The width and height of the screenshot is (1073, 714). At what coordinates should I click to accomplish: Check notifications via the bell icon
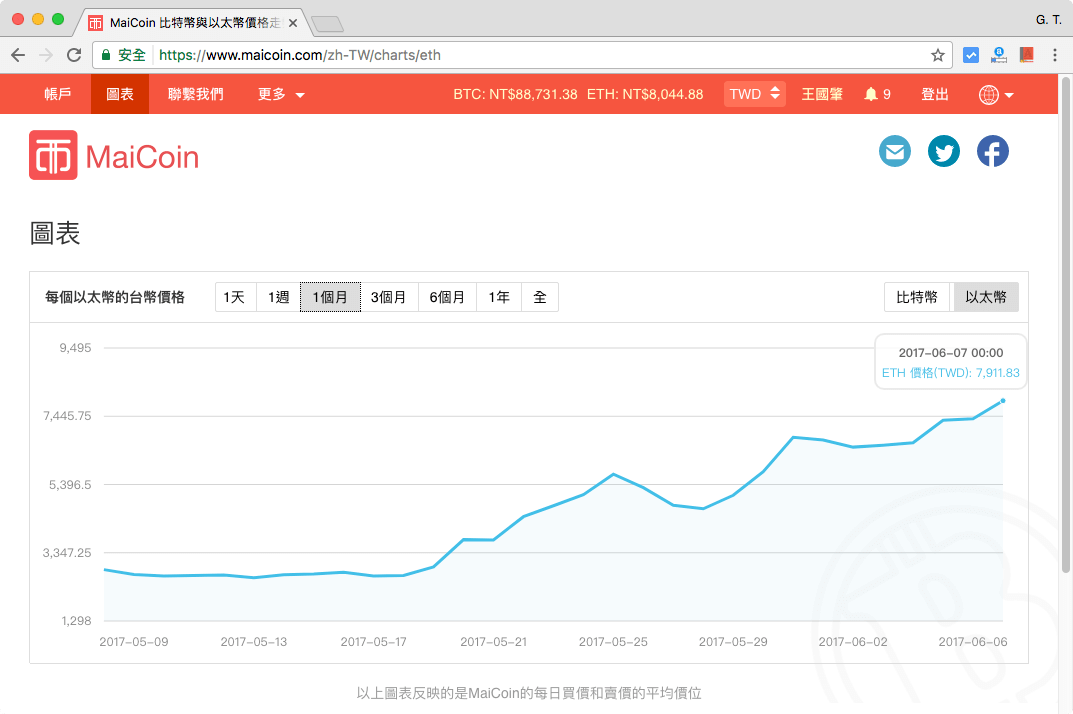870,94
